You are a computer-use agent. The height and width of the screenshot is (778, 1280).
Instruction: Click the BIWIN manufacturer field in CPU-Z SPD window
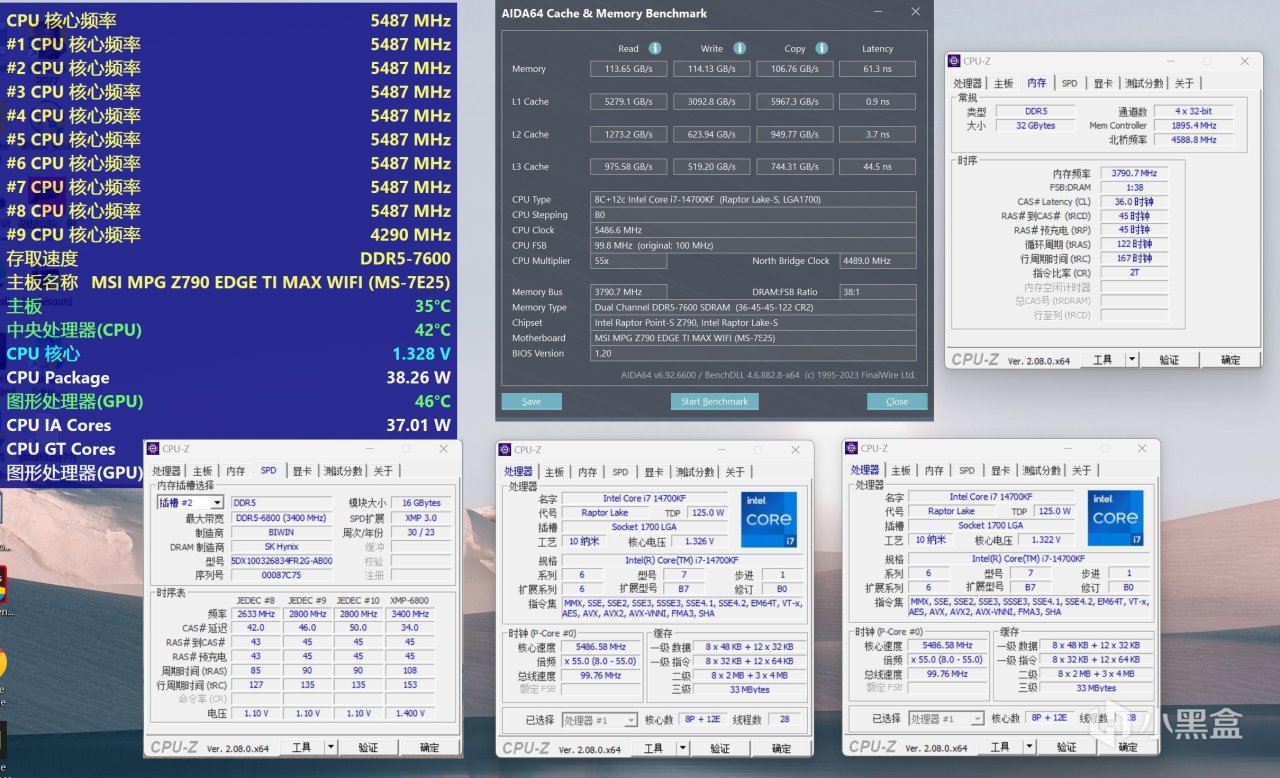[x=281, y=533]
